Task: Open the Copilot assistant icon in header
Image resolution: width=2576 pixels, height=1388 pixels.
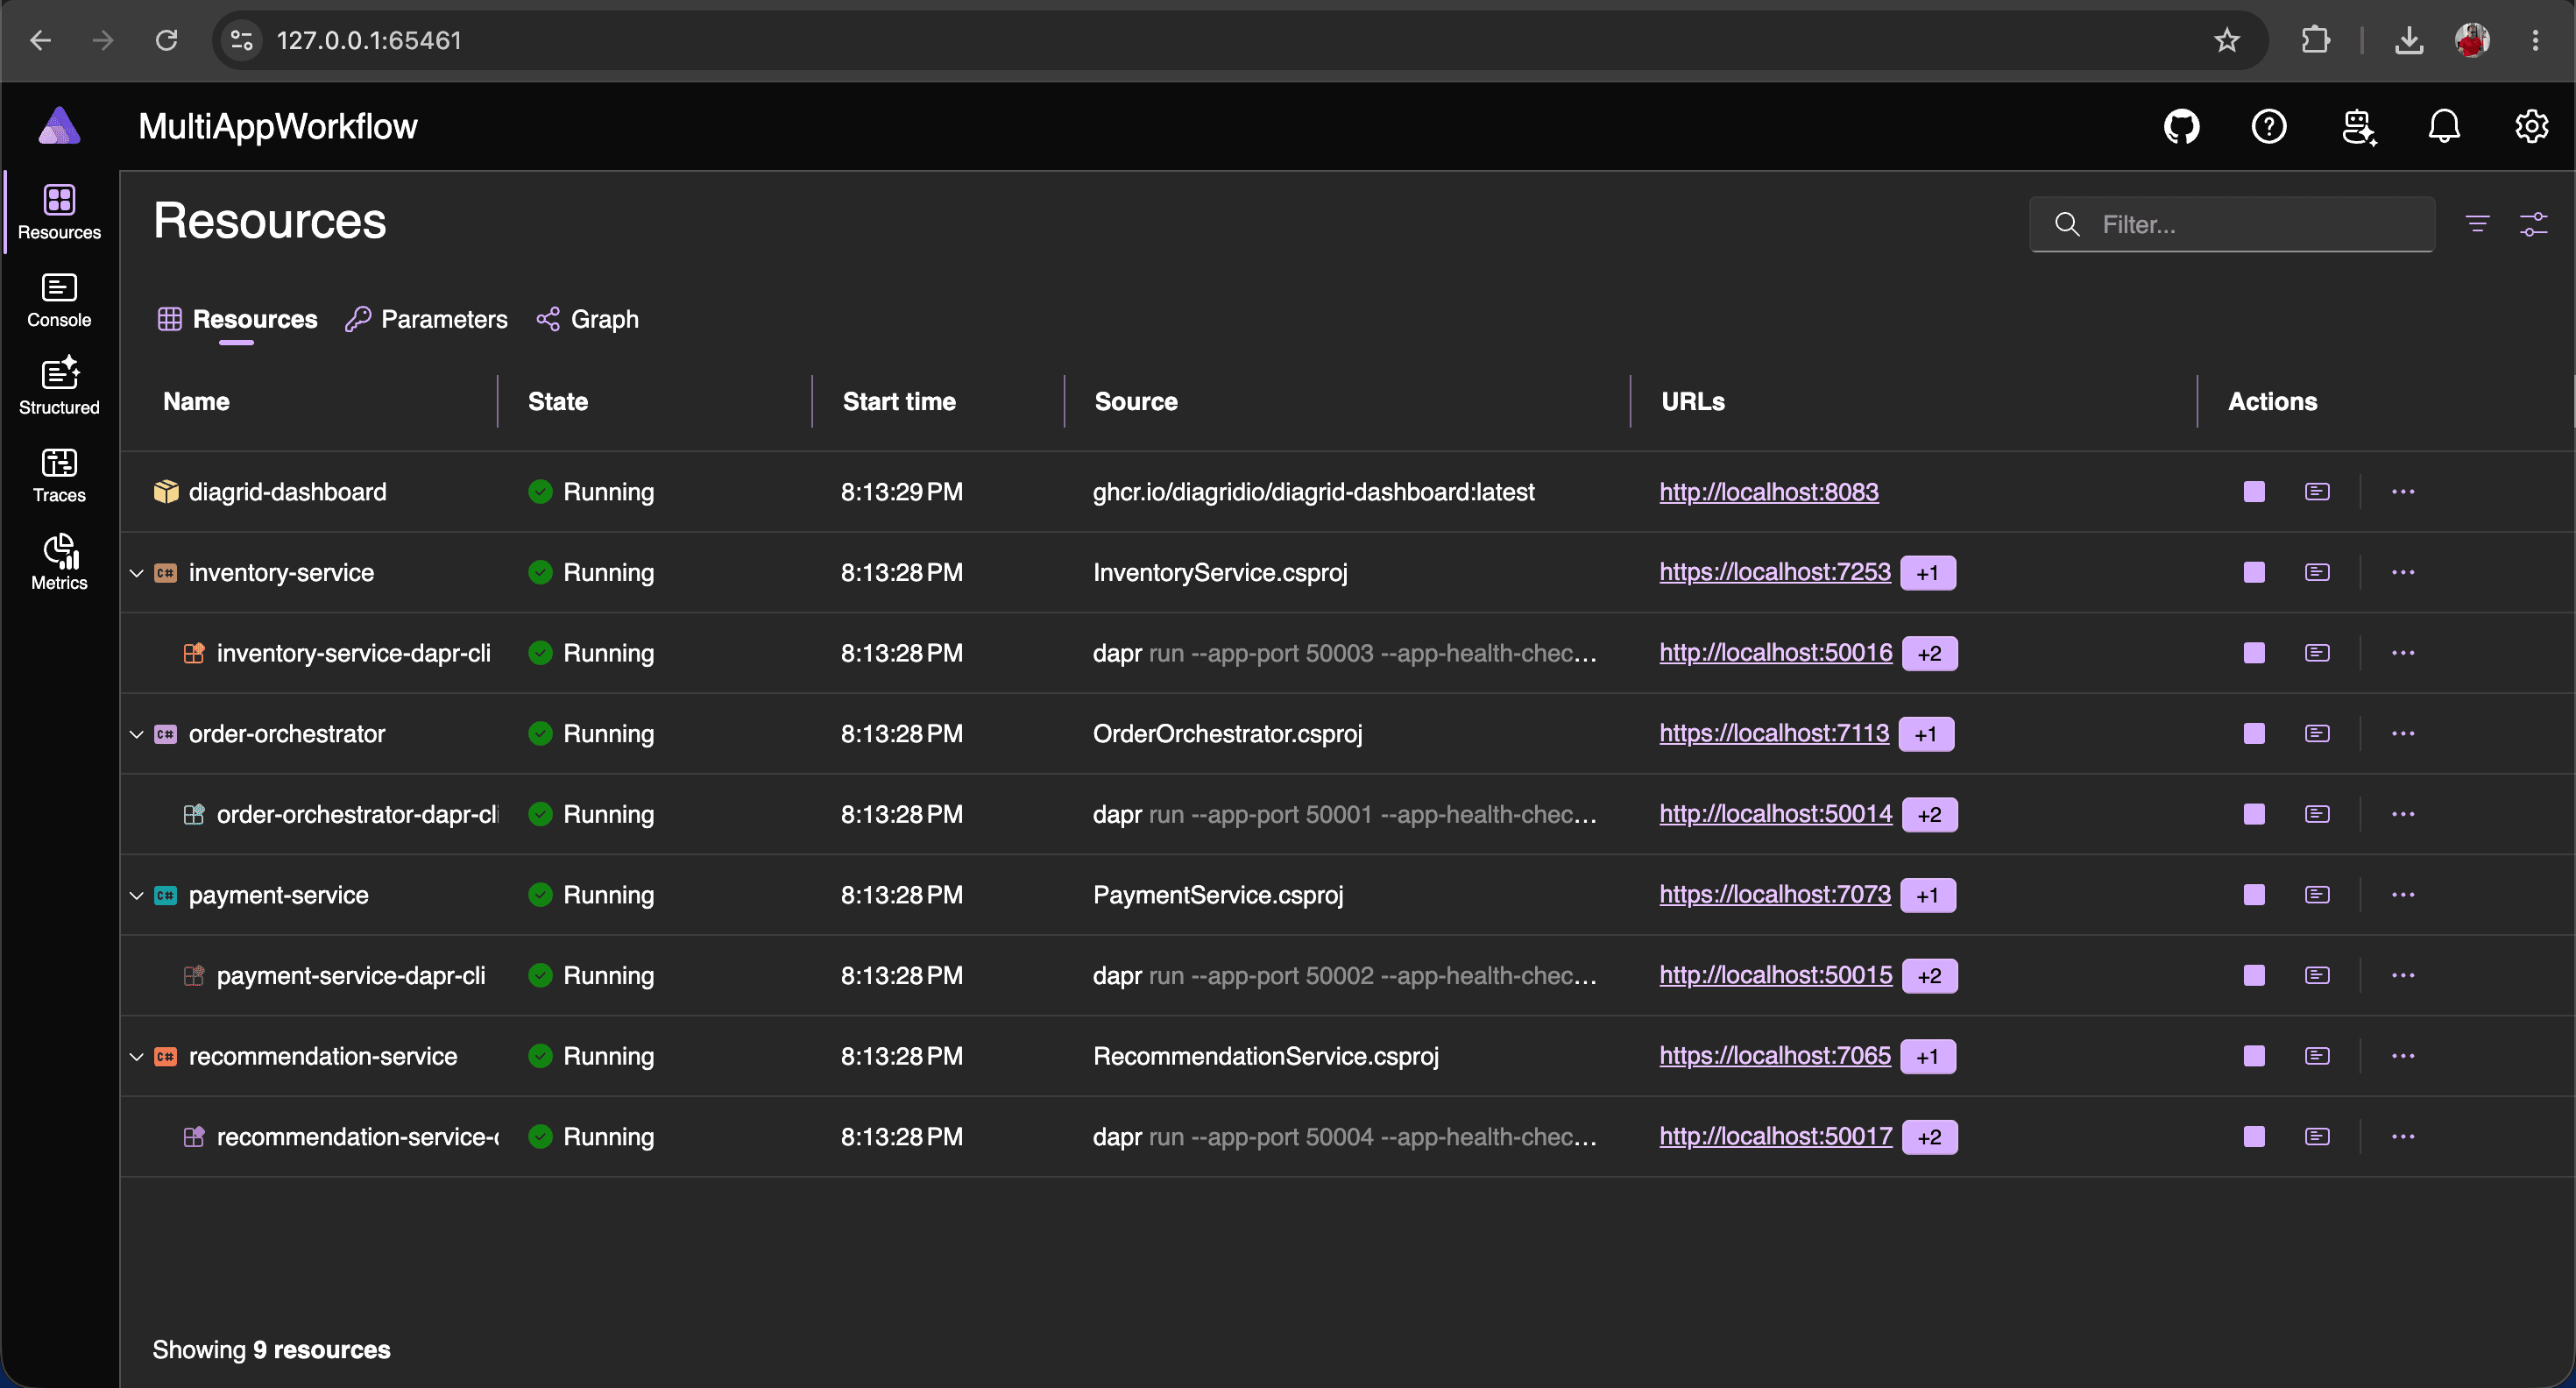Action: (2358, 127)
